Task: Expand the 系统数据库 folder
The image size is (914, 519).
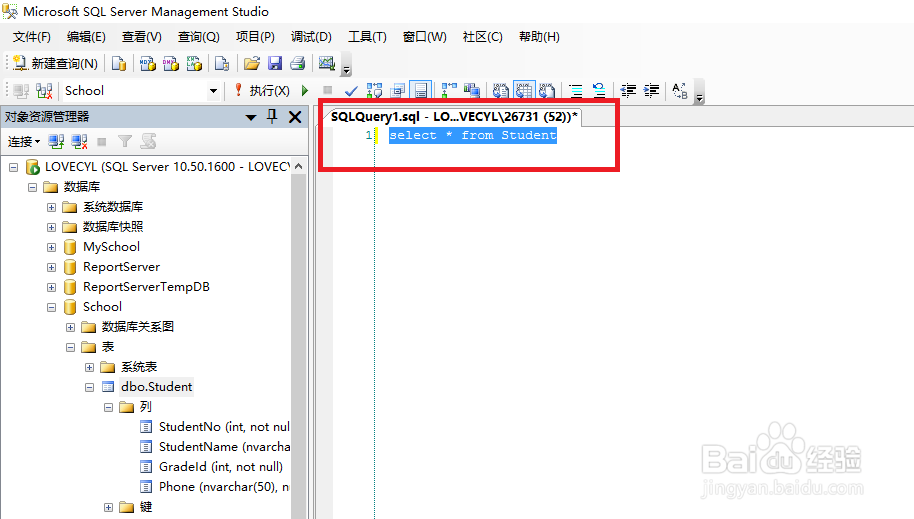Action: click(x=51, y=207)
